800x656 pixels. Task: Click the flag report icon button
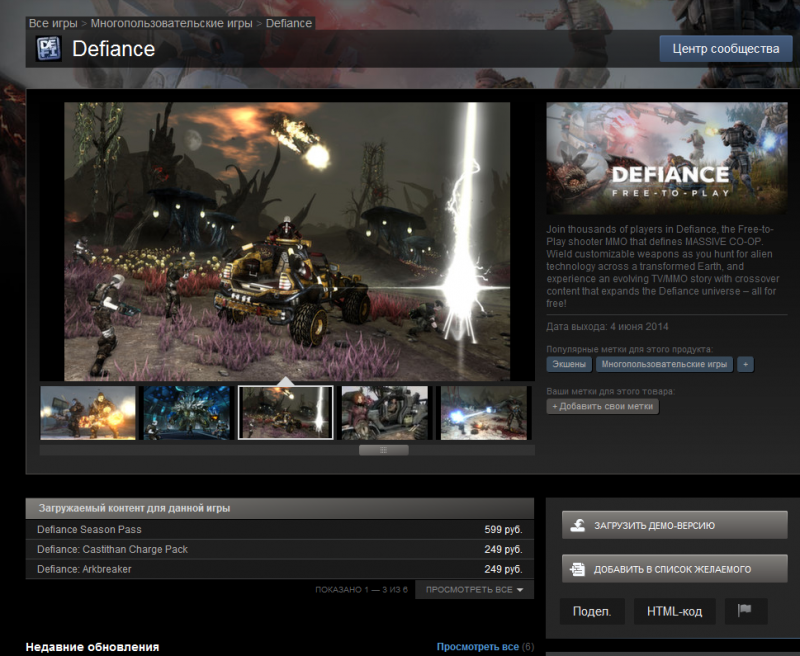click(745, 611)
